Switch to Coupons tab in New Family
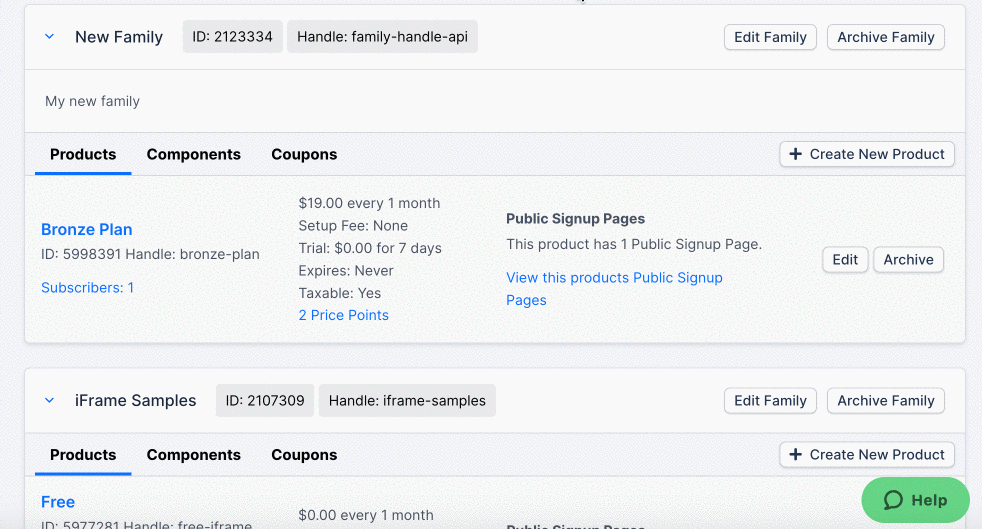The height and width of the screenshot is (529, 982). pyautogui.click(x=304, y=154)
